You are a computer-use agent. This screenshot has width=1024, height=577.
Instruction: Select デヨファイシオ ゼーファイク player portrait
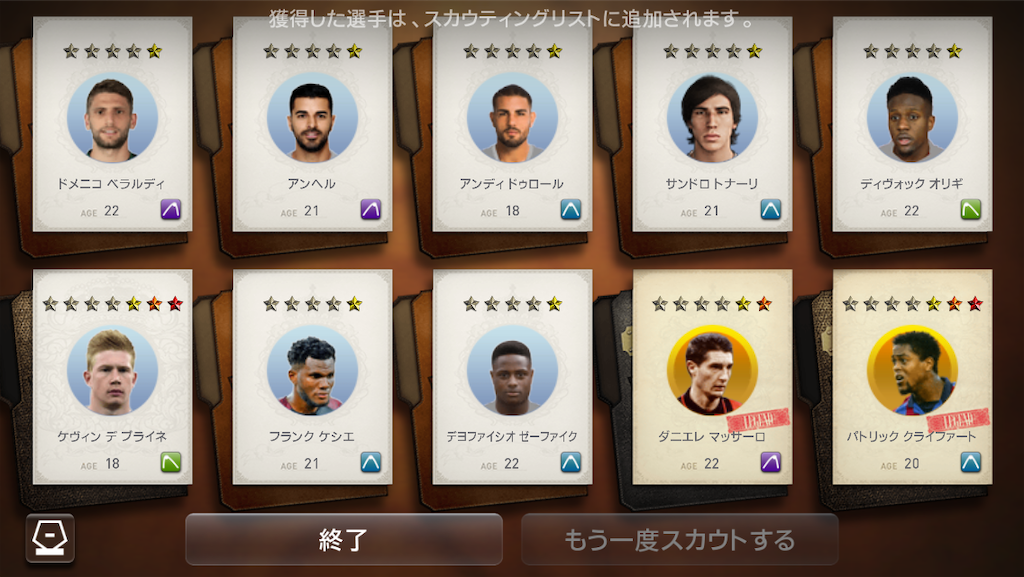pyautogui.click(x=512, y=371)
